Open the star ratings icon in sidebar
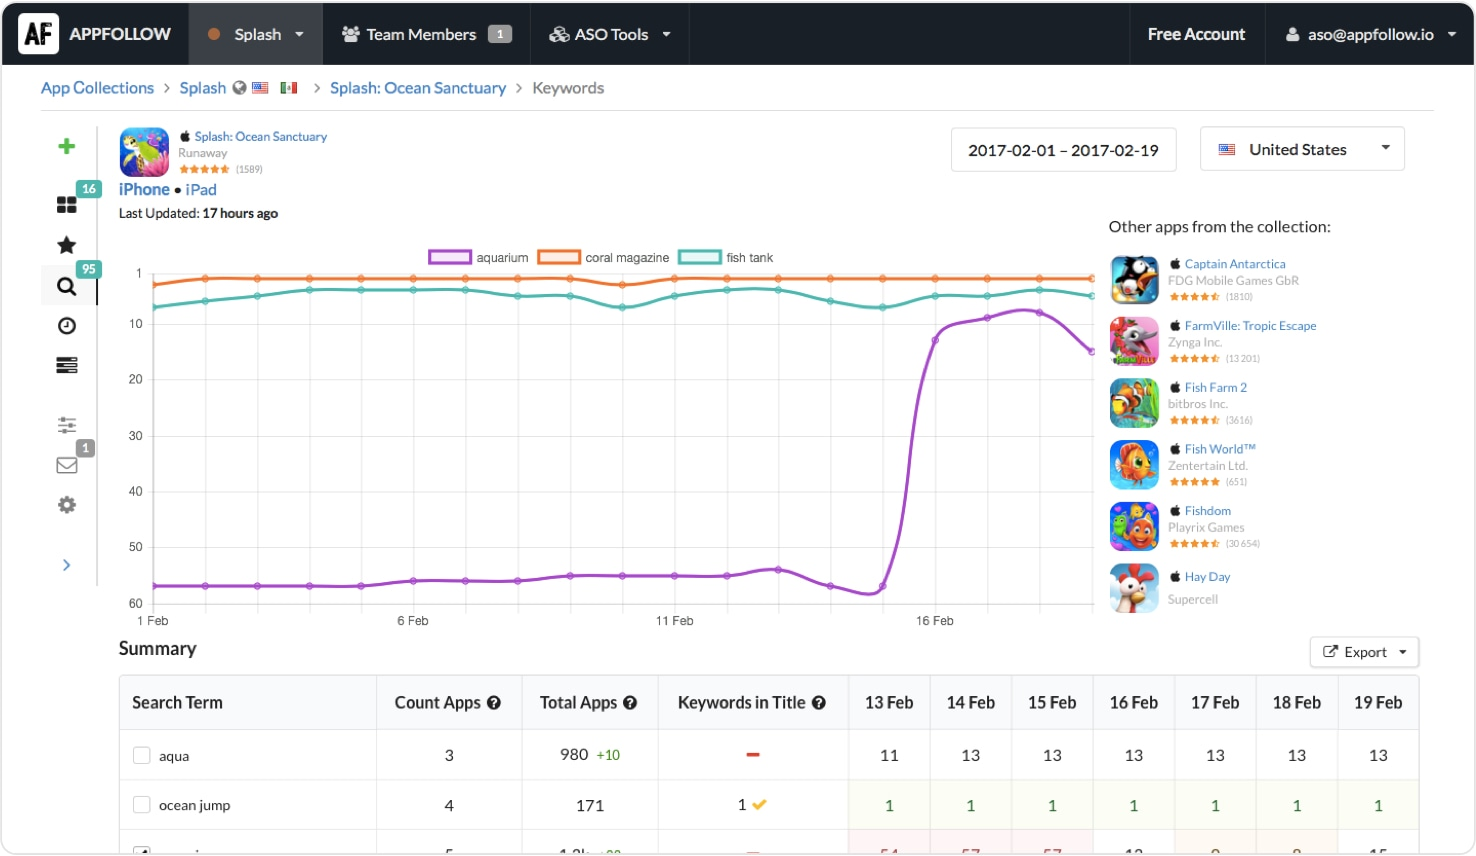Screen dimensions: 1476x856 [67, 245]
